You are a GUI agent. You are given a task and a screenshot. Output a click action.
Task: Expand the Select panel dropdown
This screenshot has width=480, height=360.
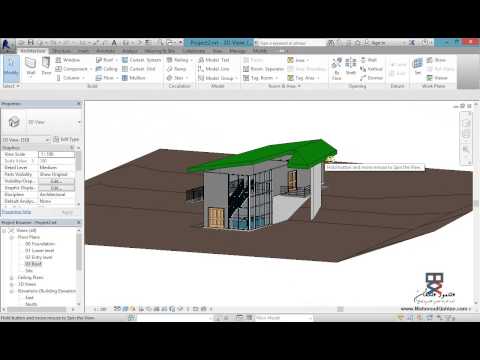click(11, 86)
